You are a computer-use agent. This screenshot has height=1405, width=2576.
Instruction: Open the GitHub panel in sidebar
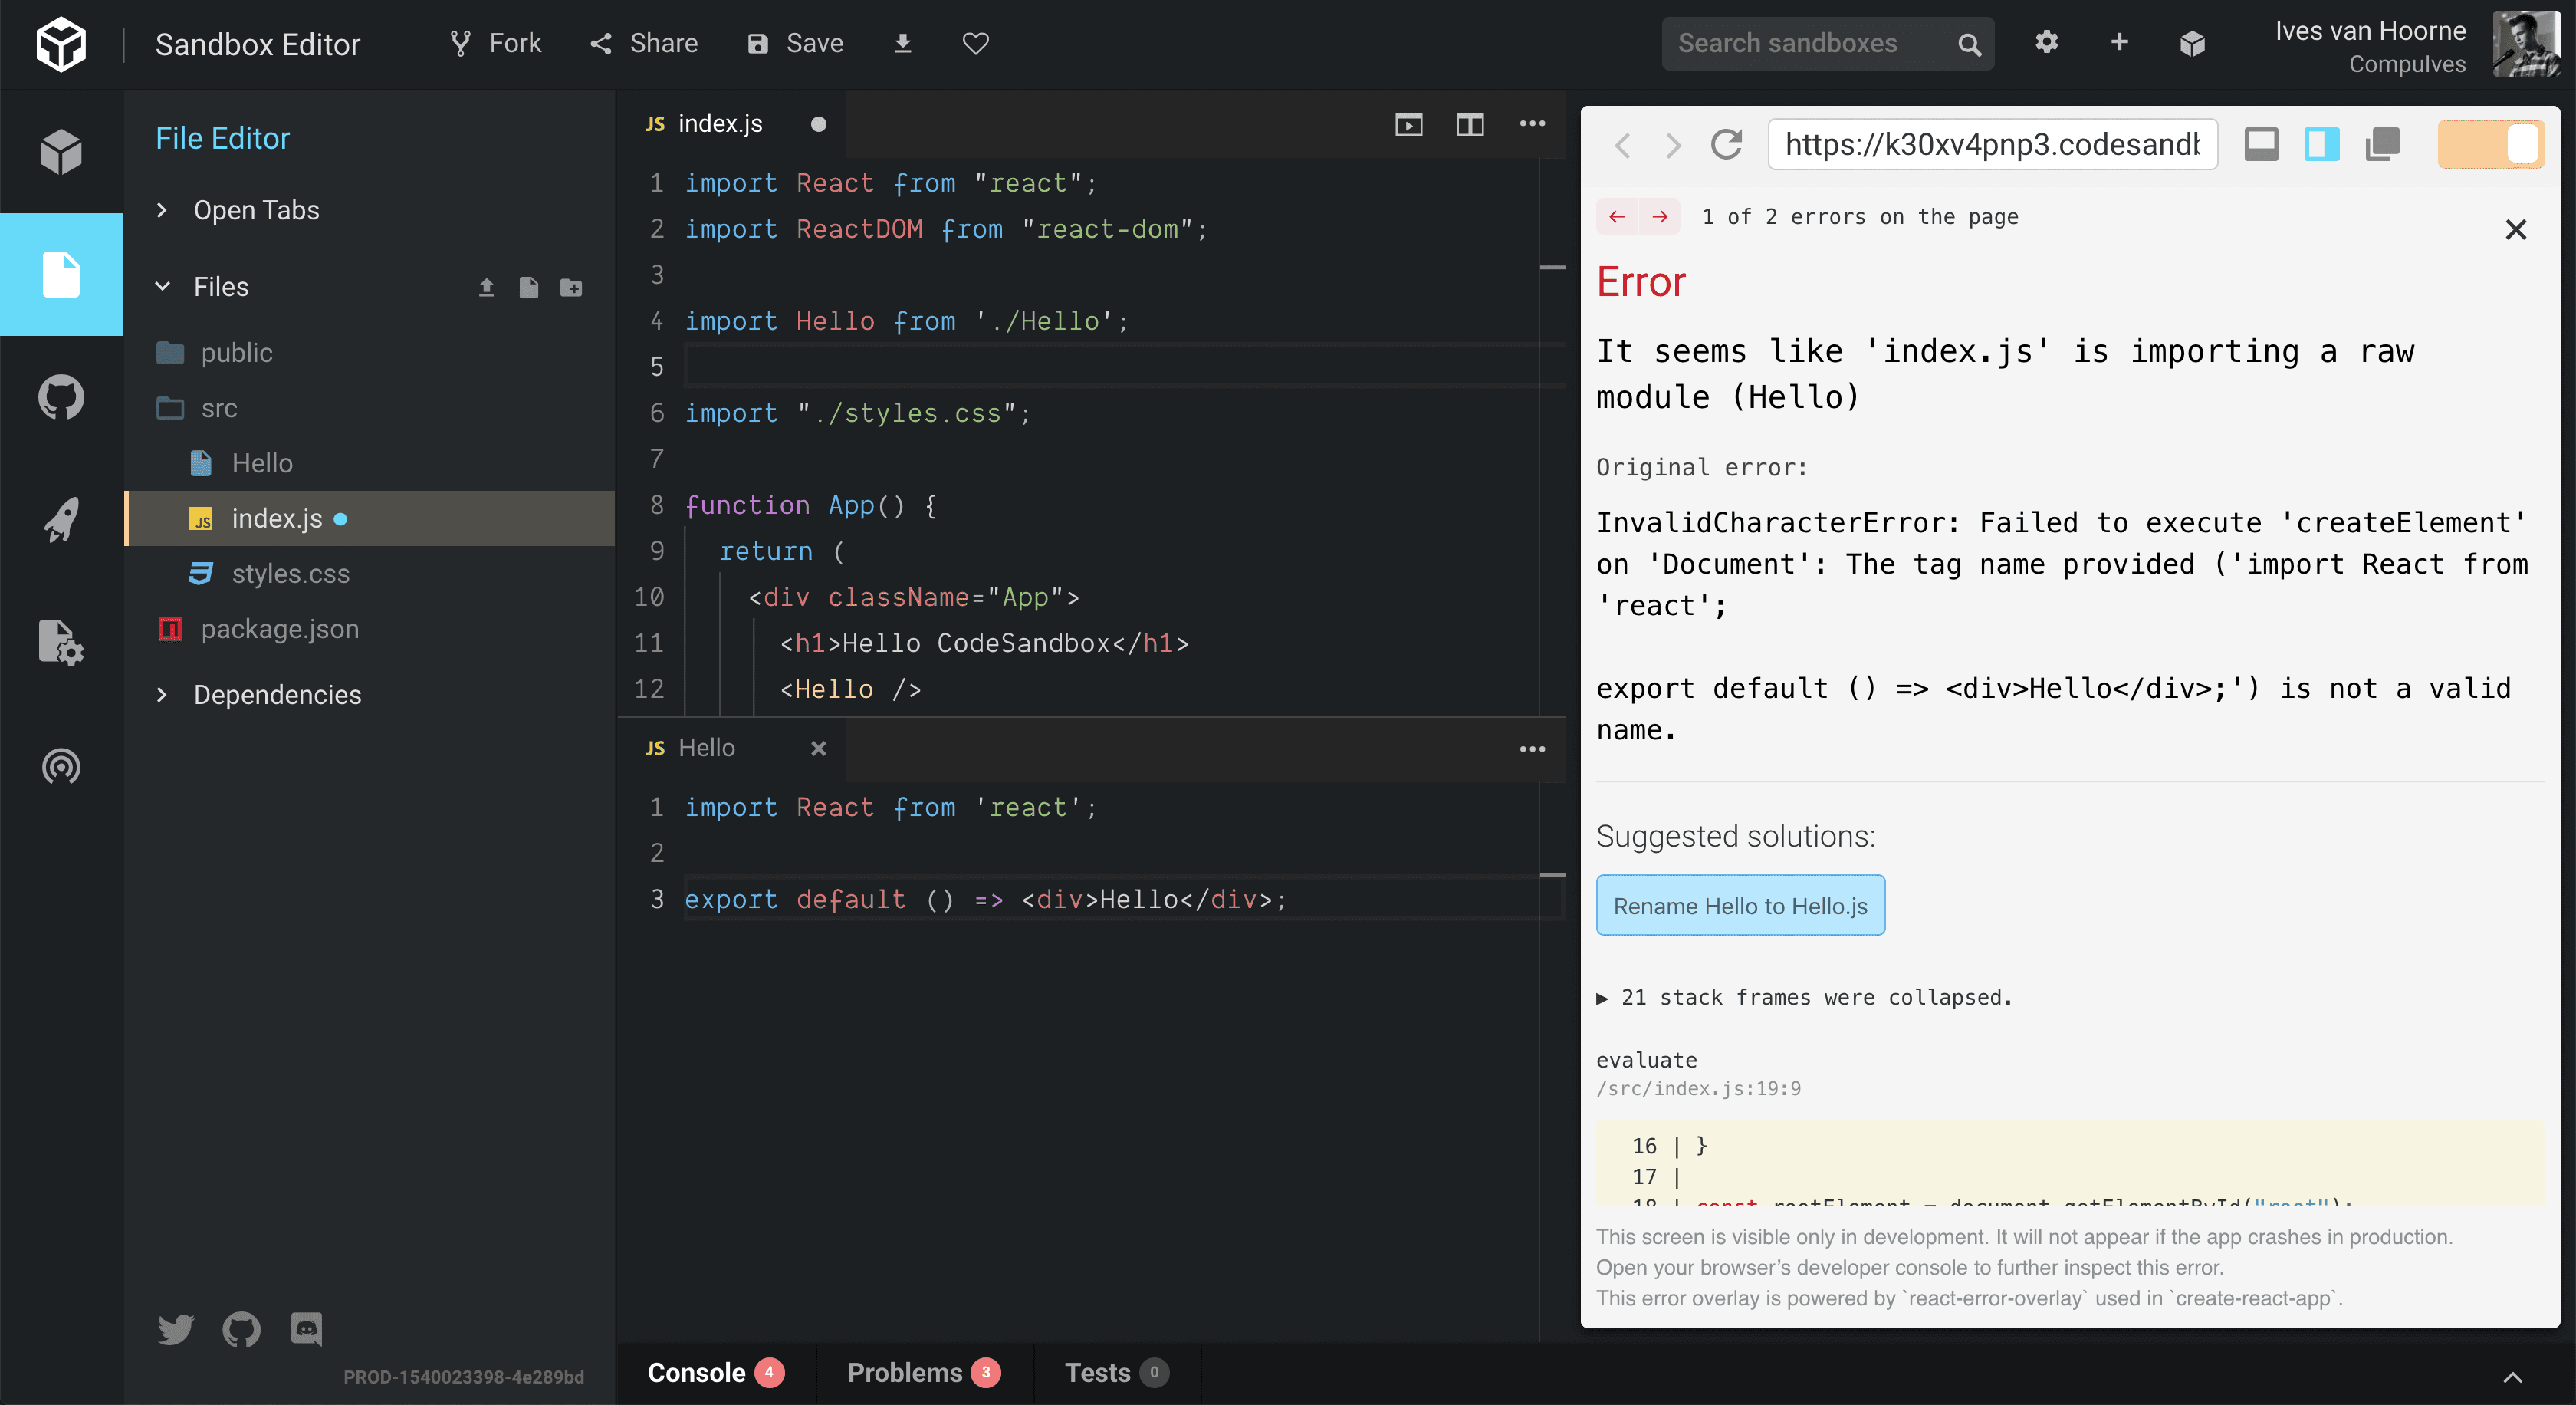coord(61,397)
